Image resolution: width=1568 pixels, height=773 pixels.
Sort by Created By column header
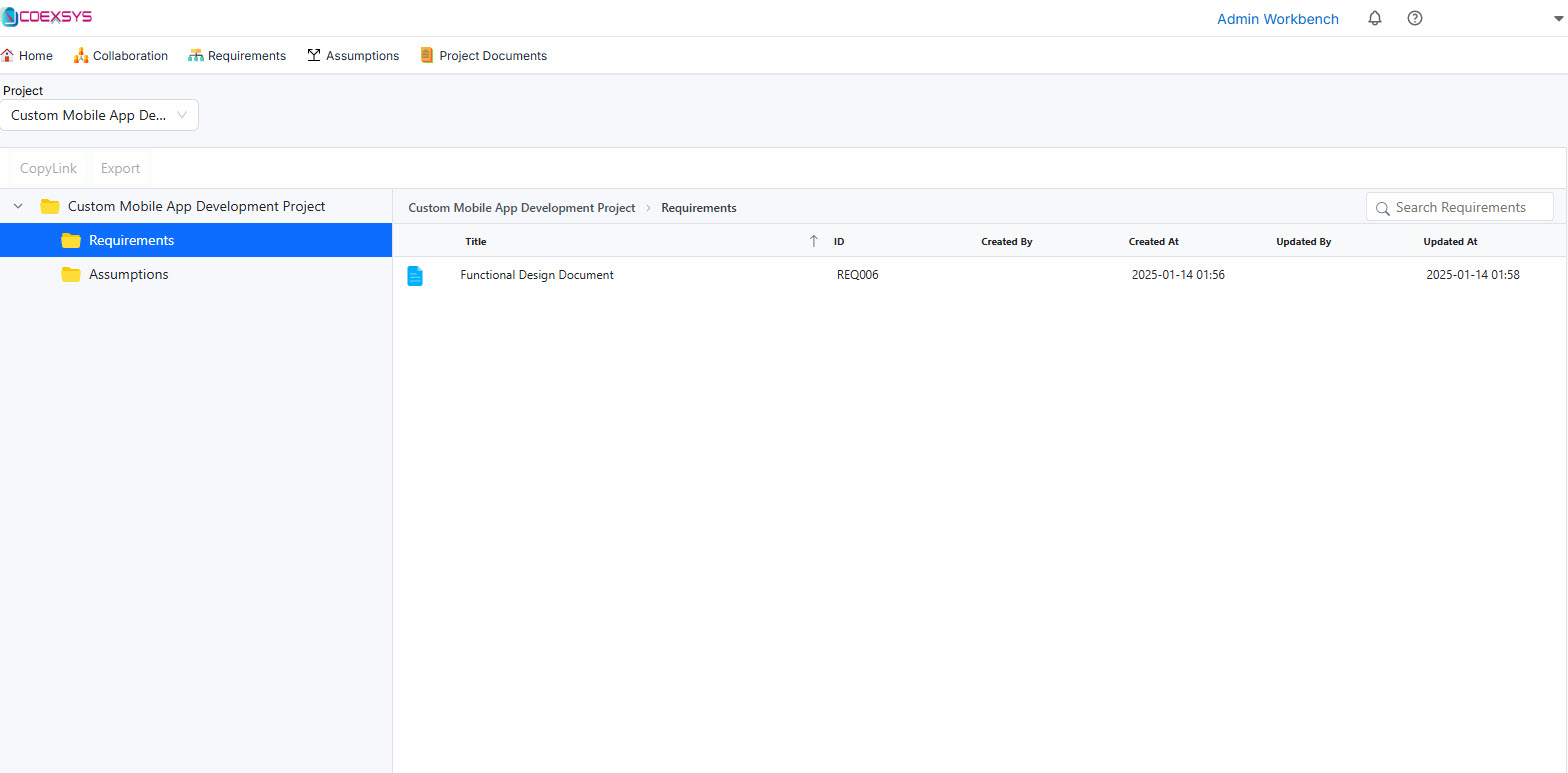[x=1007, y=242]
